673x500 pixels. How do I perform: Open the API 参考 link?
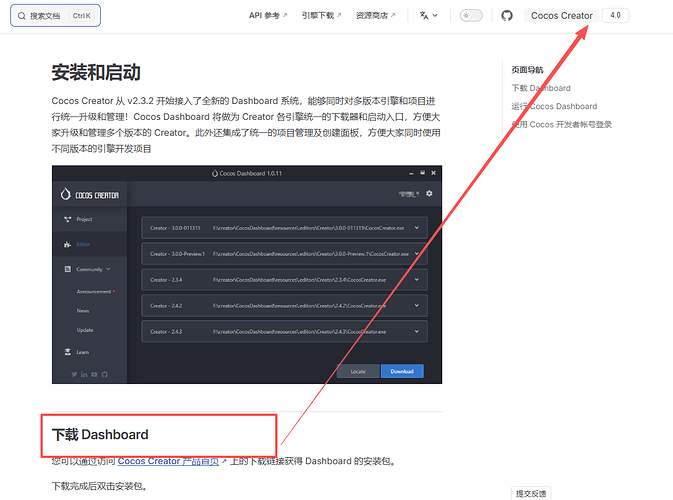268,15
